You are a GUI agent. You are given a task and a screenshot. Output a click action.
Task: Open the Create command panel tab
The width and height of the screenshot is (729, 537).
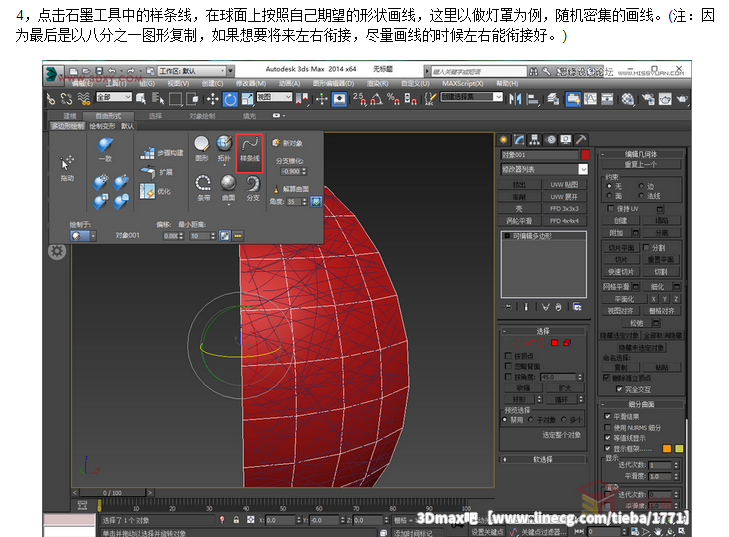point(503,139)
